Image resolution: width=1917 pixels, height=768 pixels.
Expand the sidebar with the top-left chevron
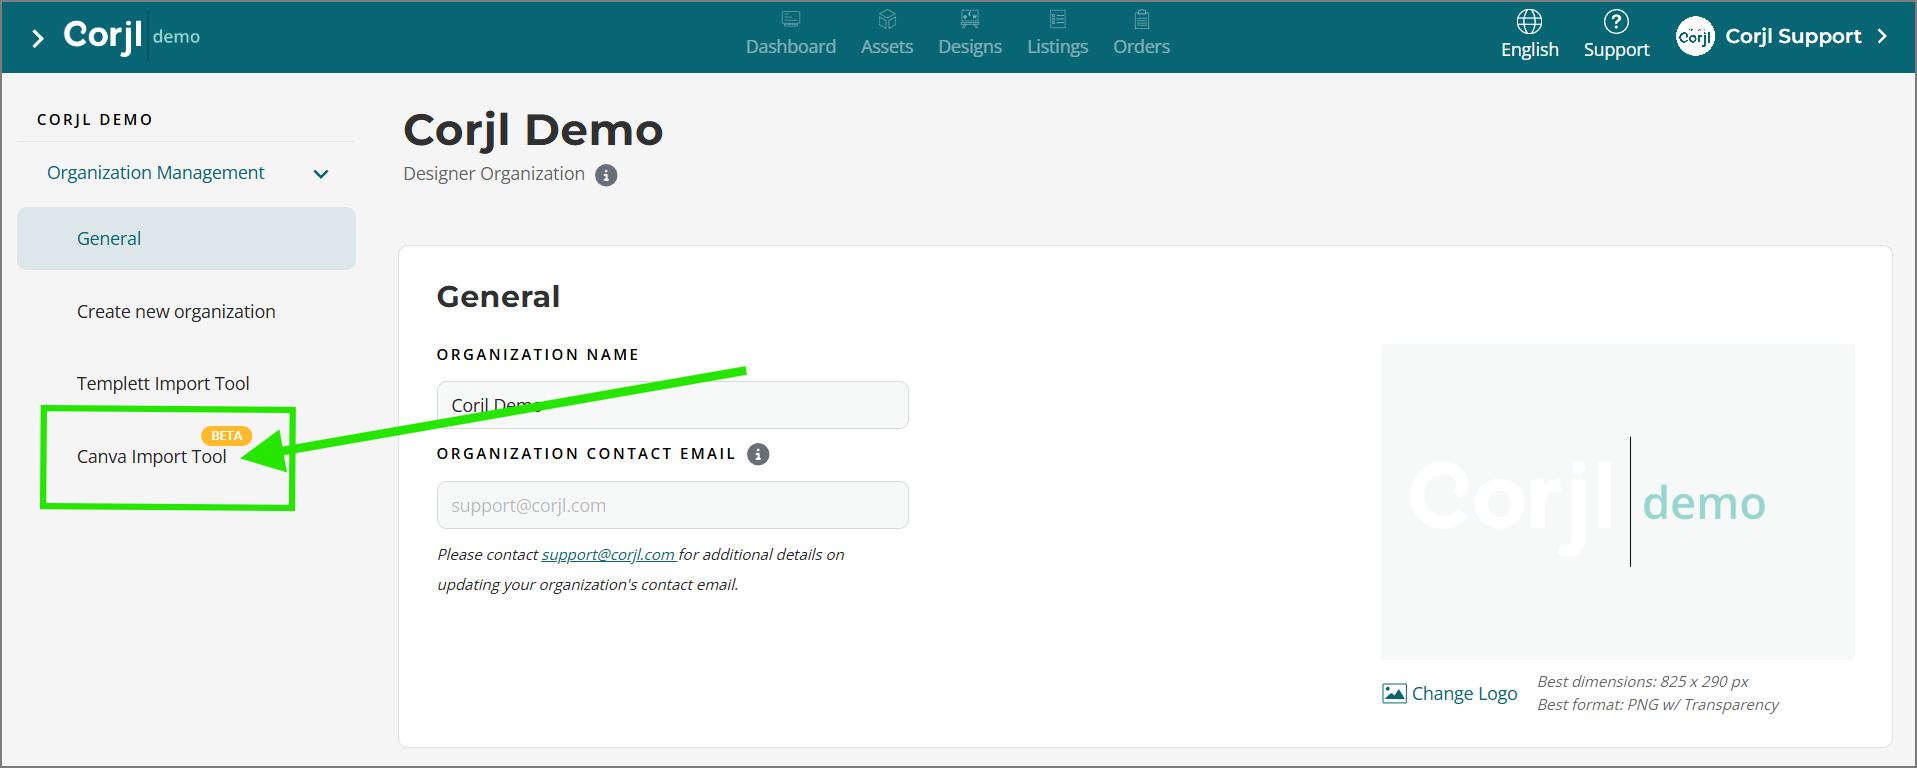point(38,38)
